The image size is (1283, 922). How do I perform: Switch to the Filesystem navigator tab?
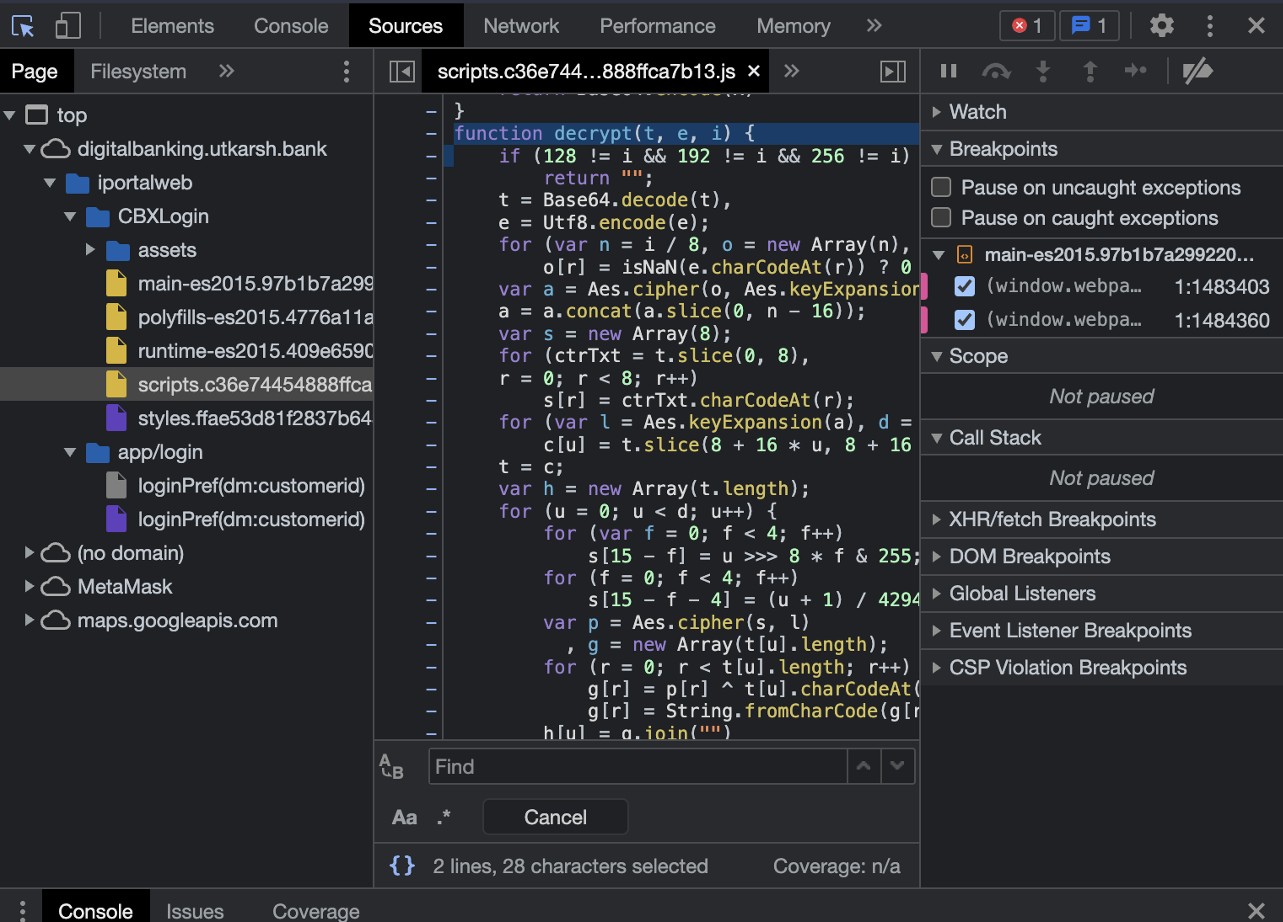pos(138,71)
